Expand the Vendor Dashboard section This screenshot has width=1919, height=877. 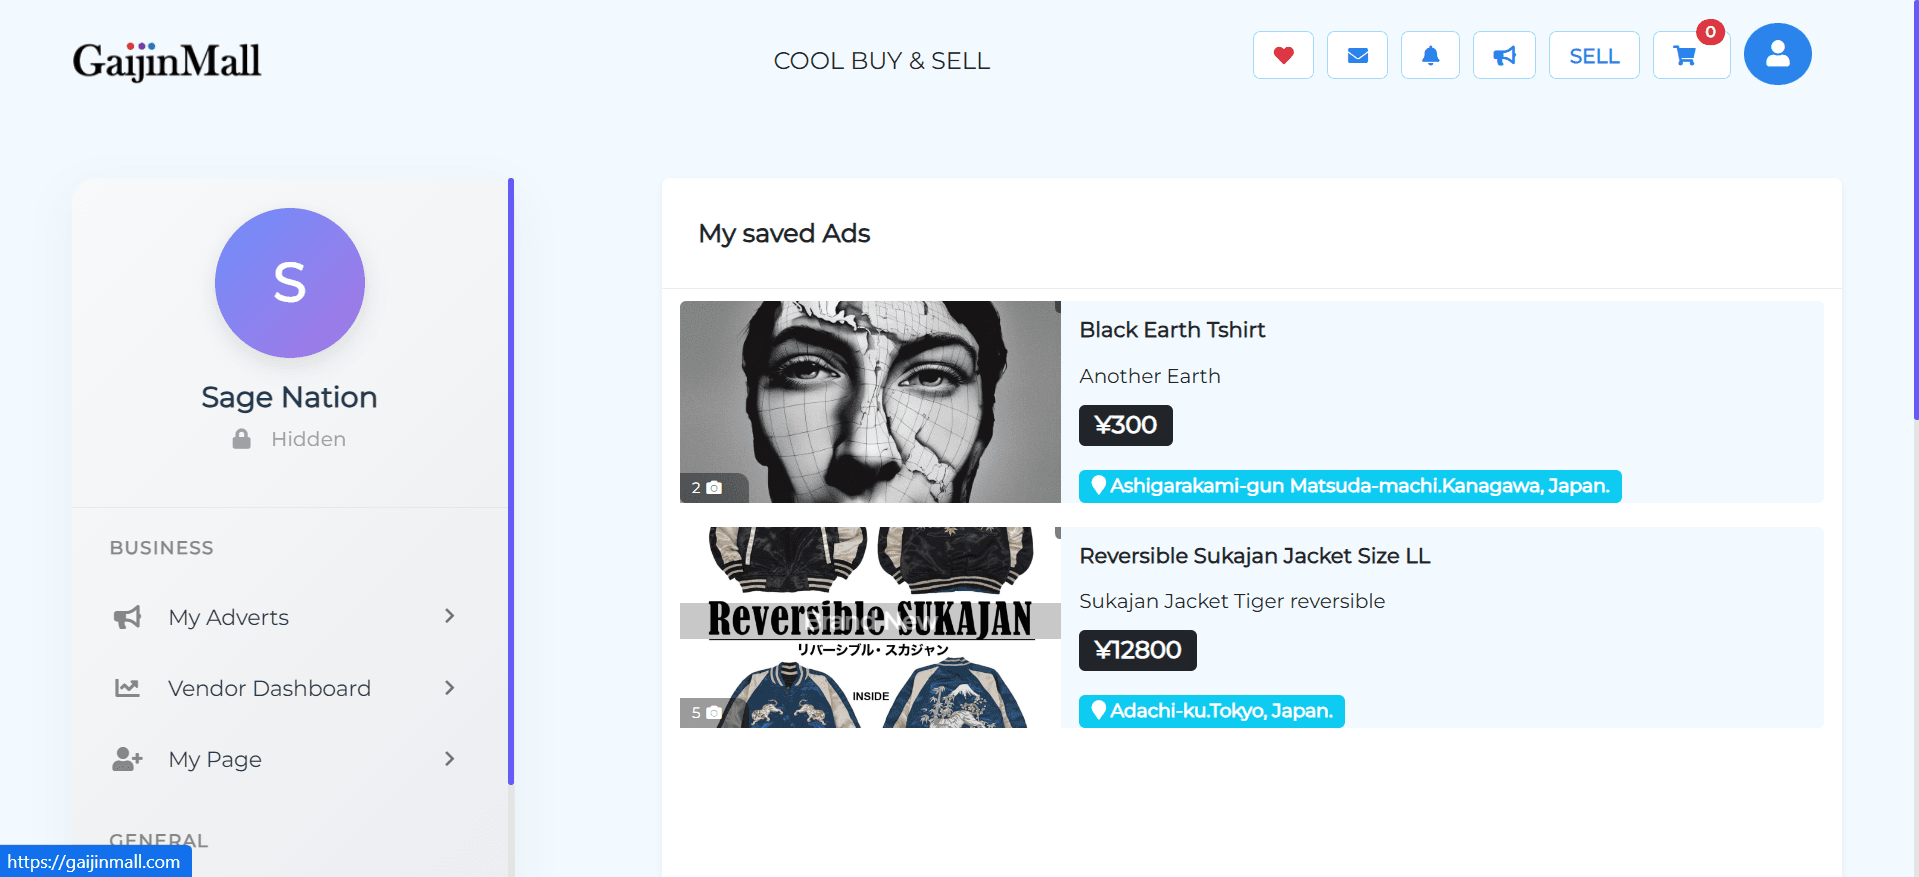click(x=451, y=688)
